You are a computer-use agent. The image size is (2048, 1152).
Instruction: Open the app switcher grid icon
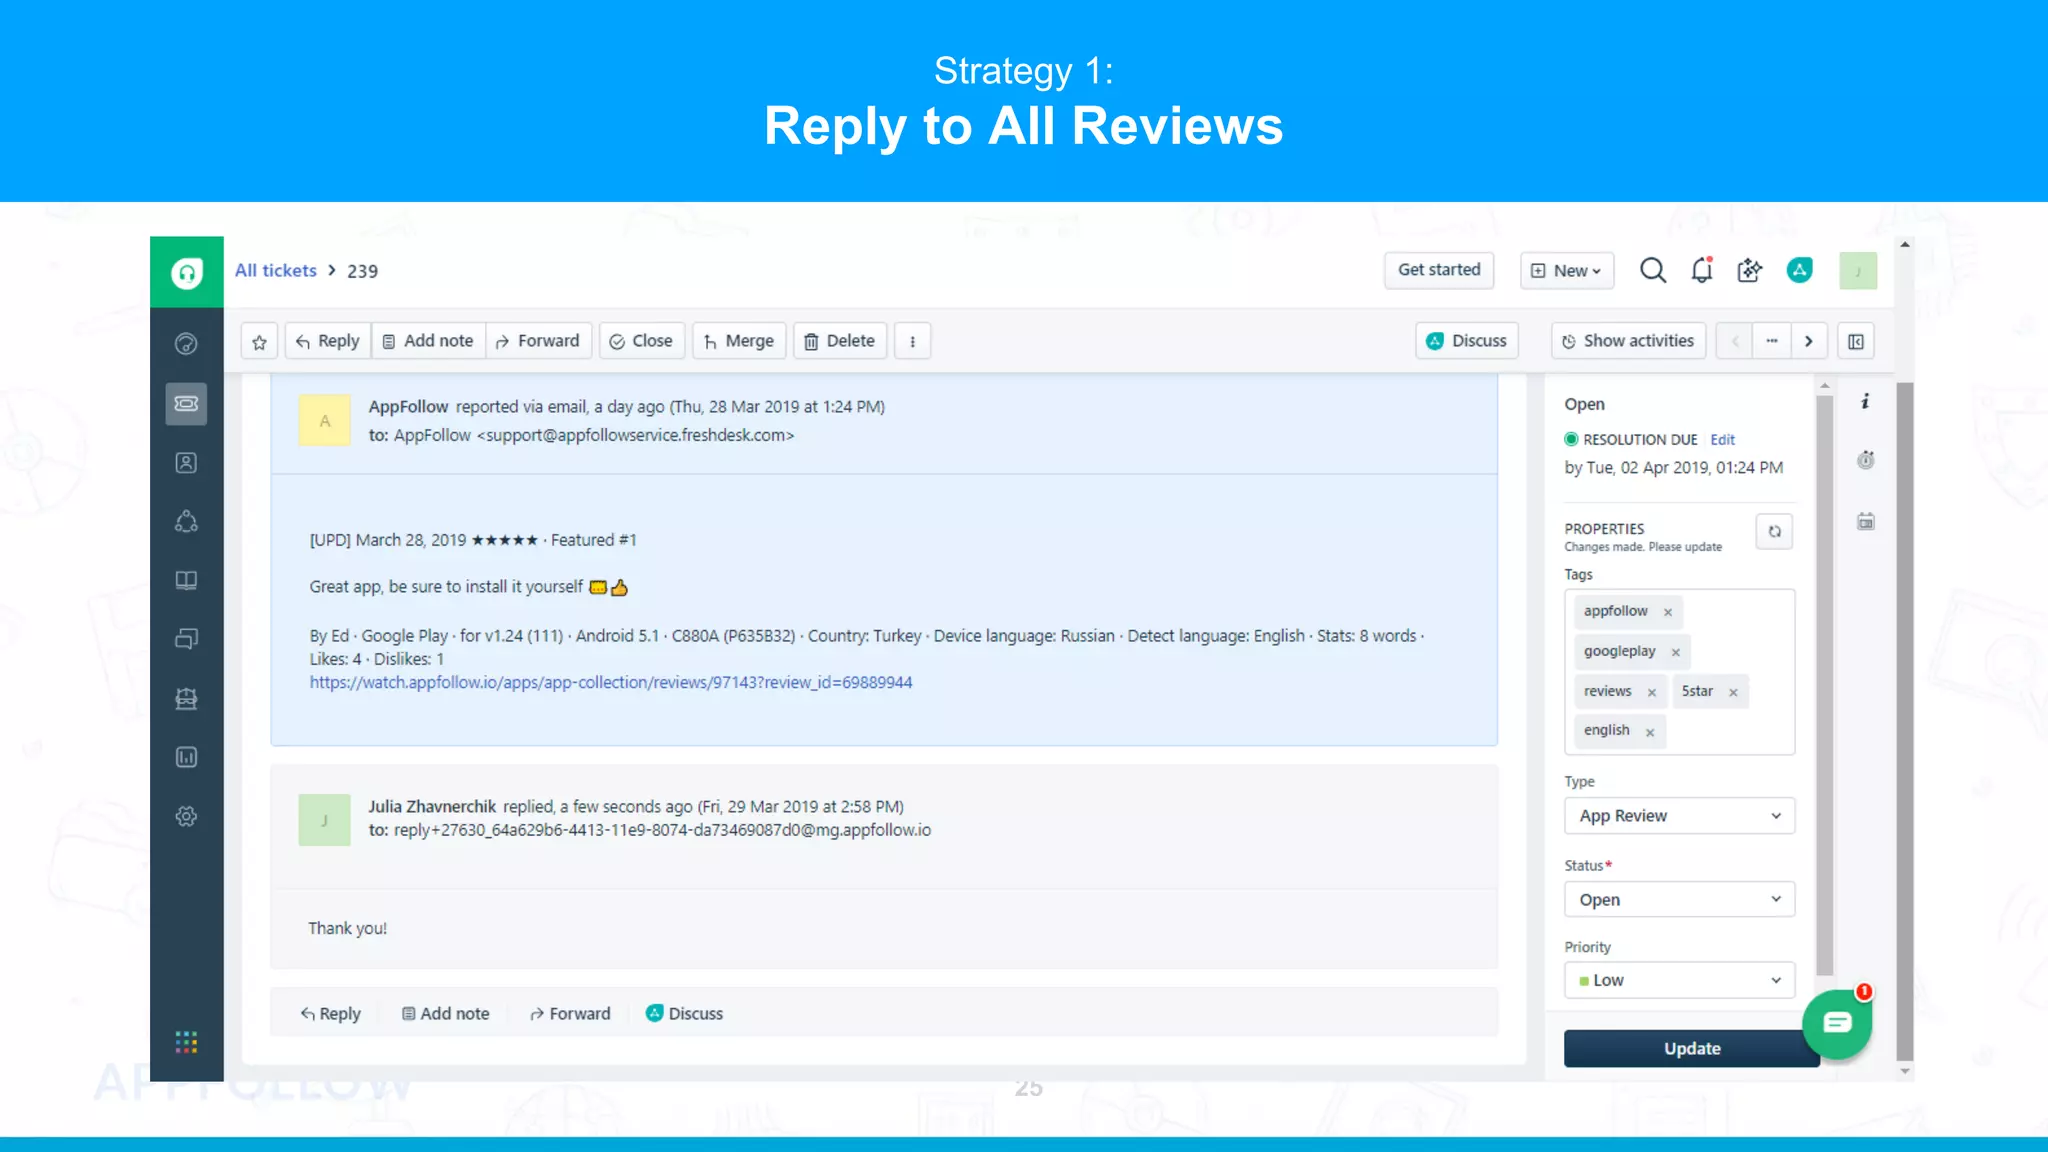186,1042
